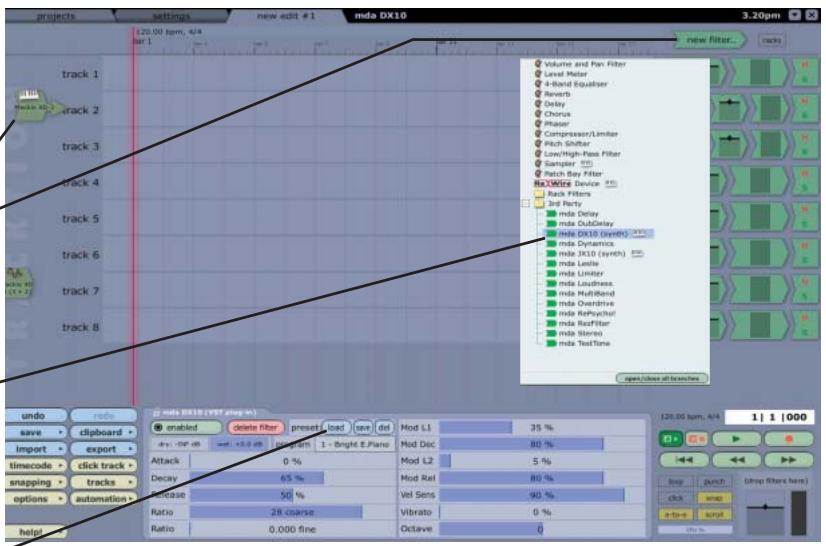
Task: Start playback with the play button
Action: pos(736,438)
